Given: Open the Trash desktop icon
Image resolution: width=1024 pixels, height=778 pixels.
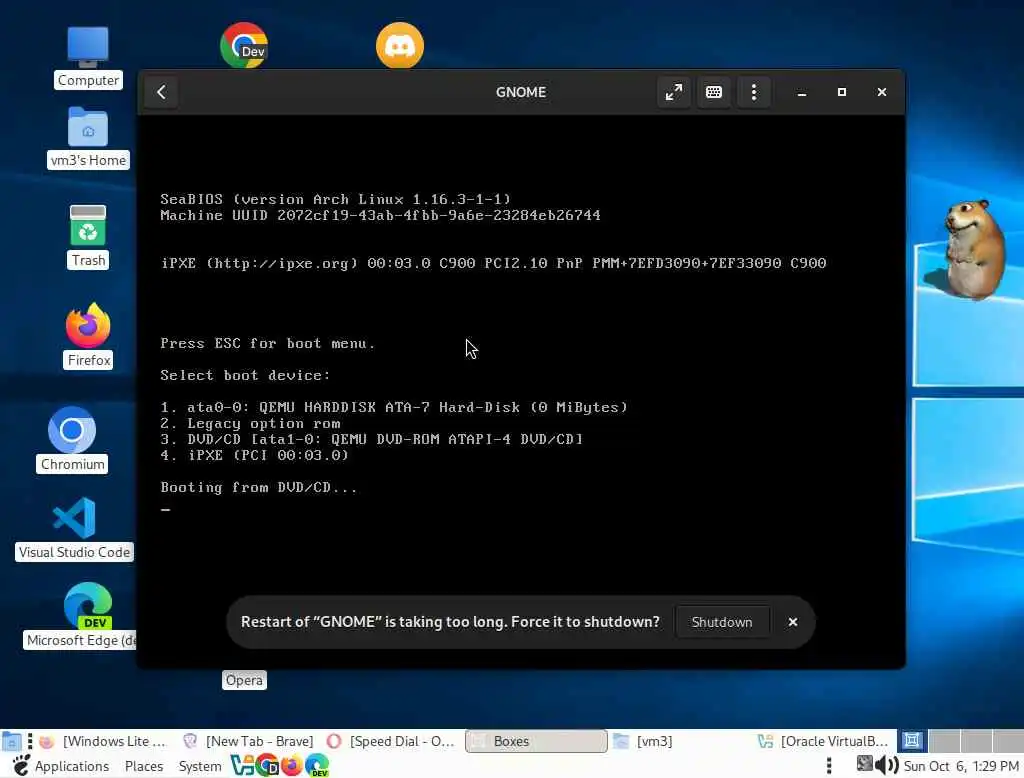Looking at the screenshot, I should pyautogui.click(x=88, y=236).
